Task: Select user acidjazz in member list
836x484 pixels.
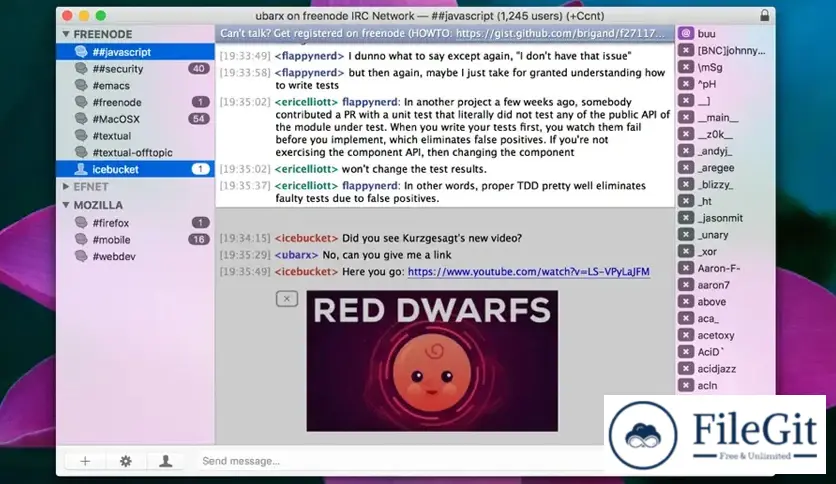Action: pyautogui.click(x=725, y=369)
